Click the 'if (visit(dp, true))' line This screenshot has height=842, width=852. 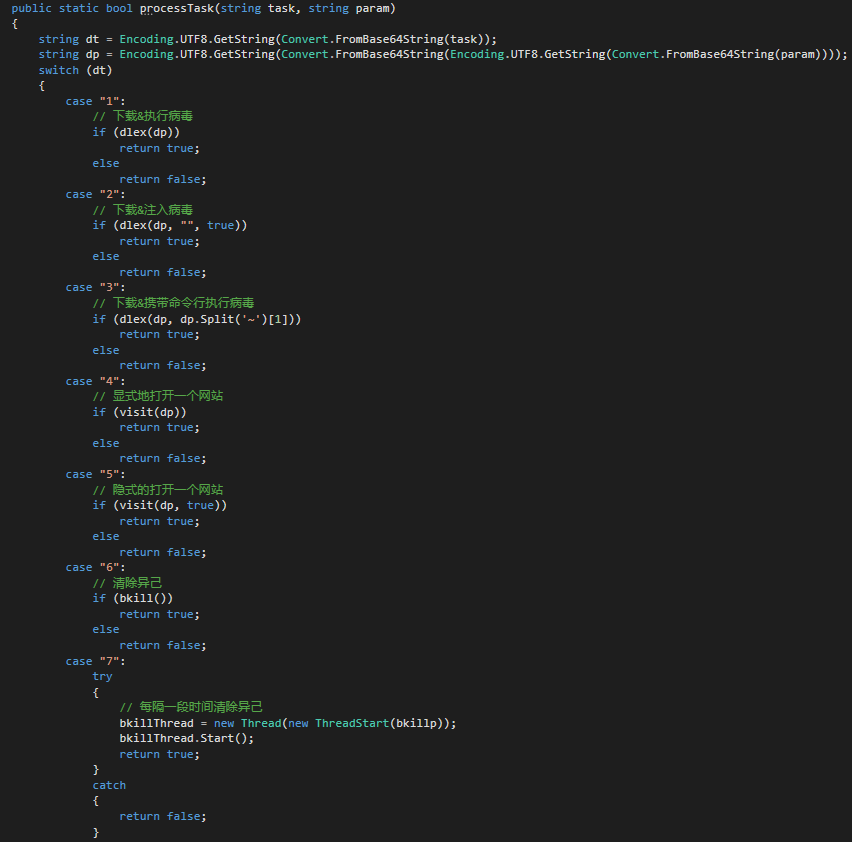click(x=160, y=505)
